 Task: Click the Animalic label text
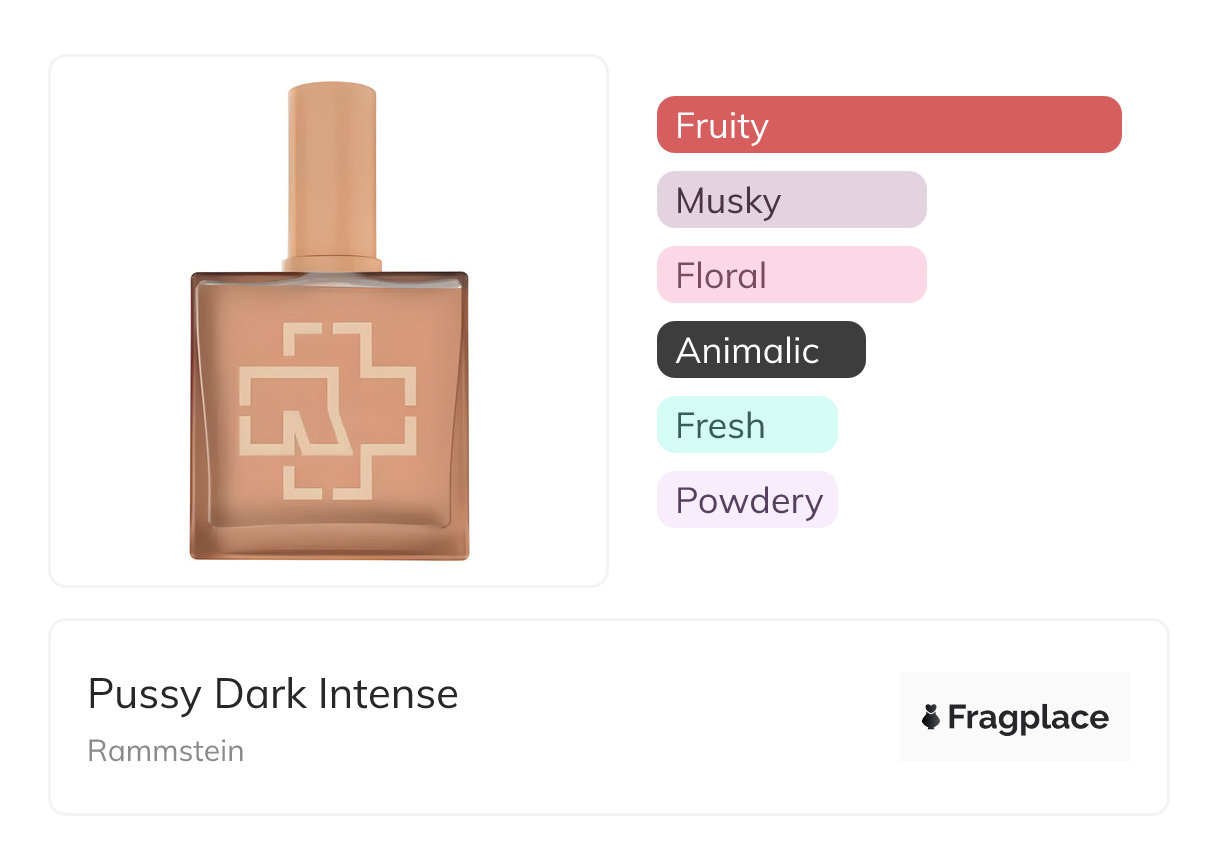(747, 351)
